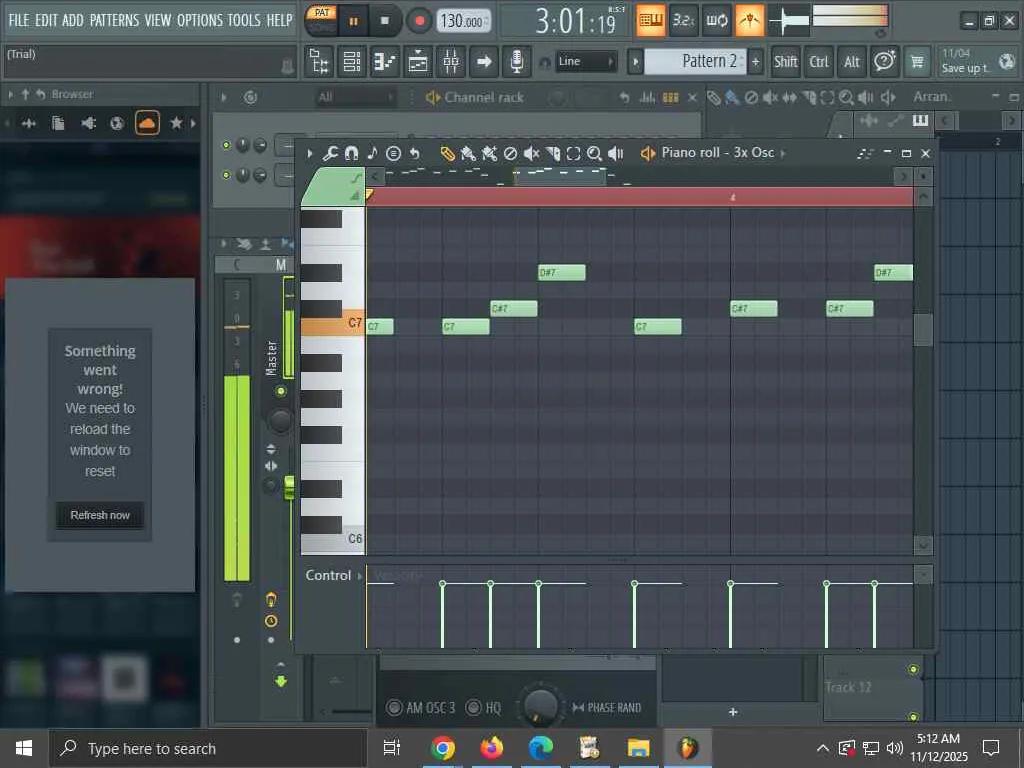Viewport: 1024px width, 768px height.
Task: Select the playlist Draw pencil tool
Action: click(714, 98)
